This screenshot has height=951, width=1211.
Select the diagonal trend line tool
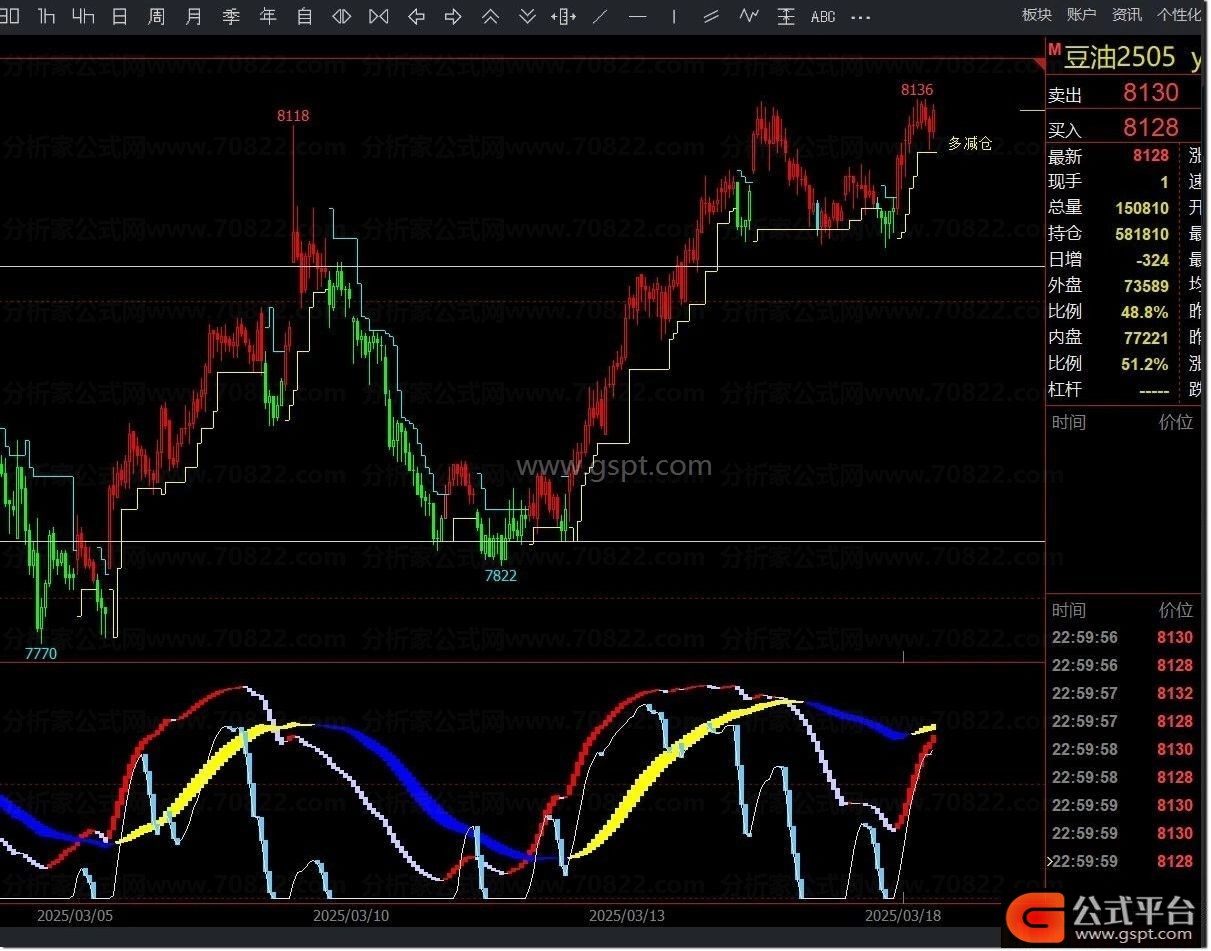pyautogui.click(x=600, y=15)
